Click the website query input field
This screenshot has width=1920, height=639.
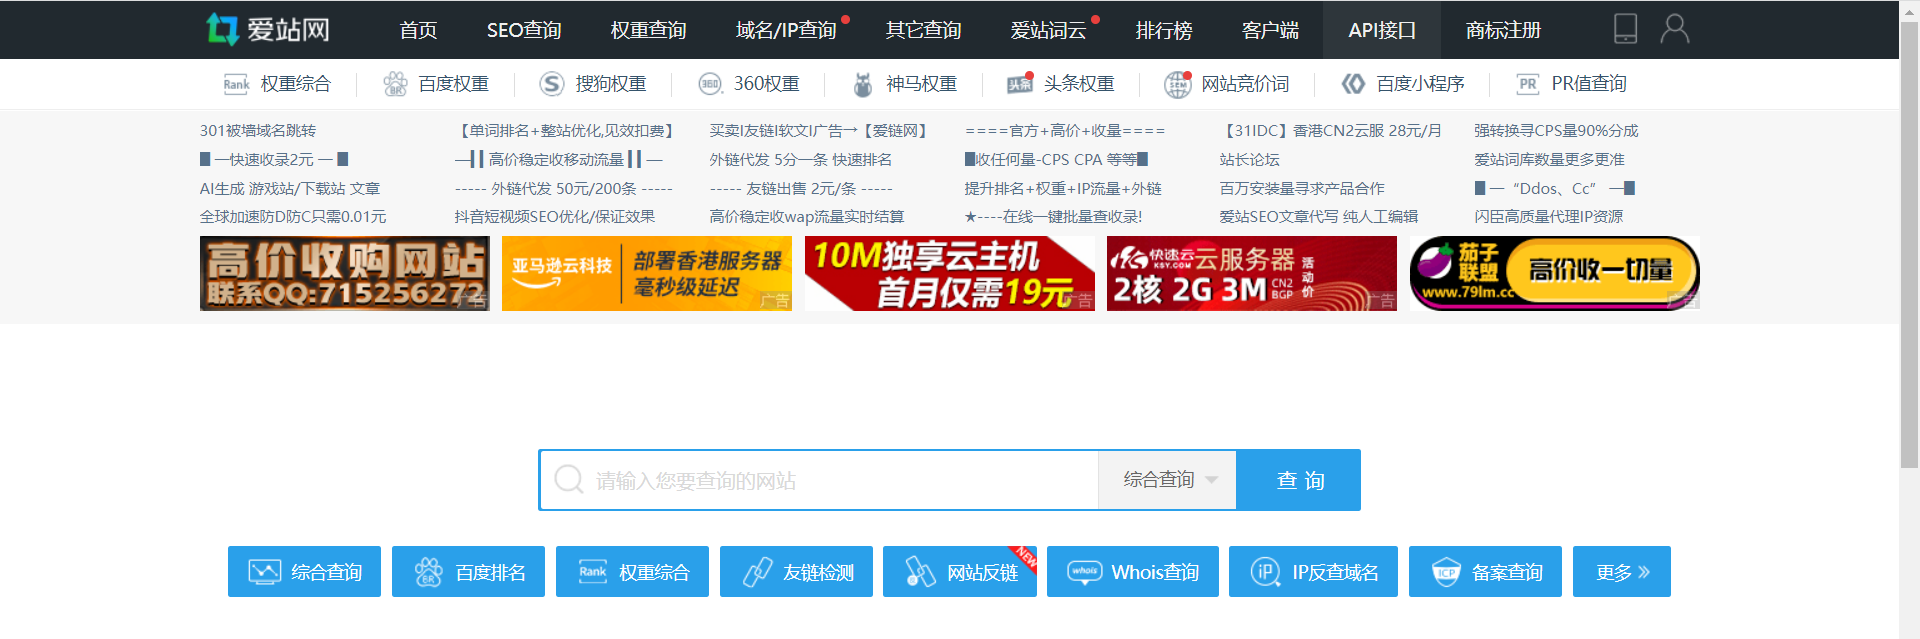(840, 480)
